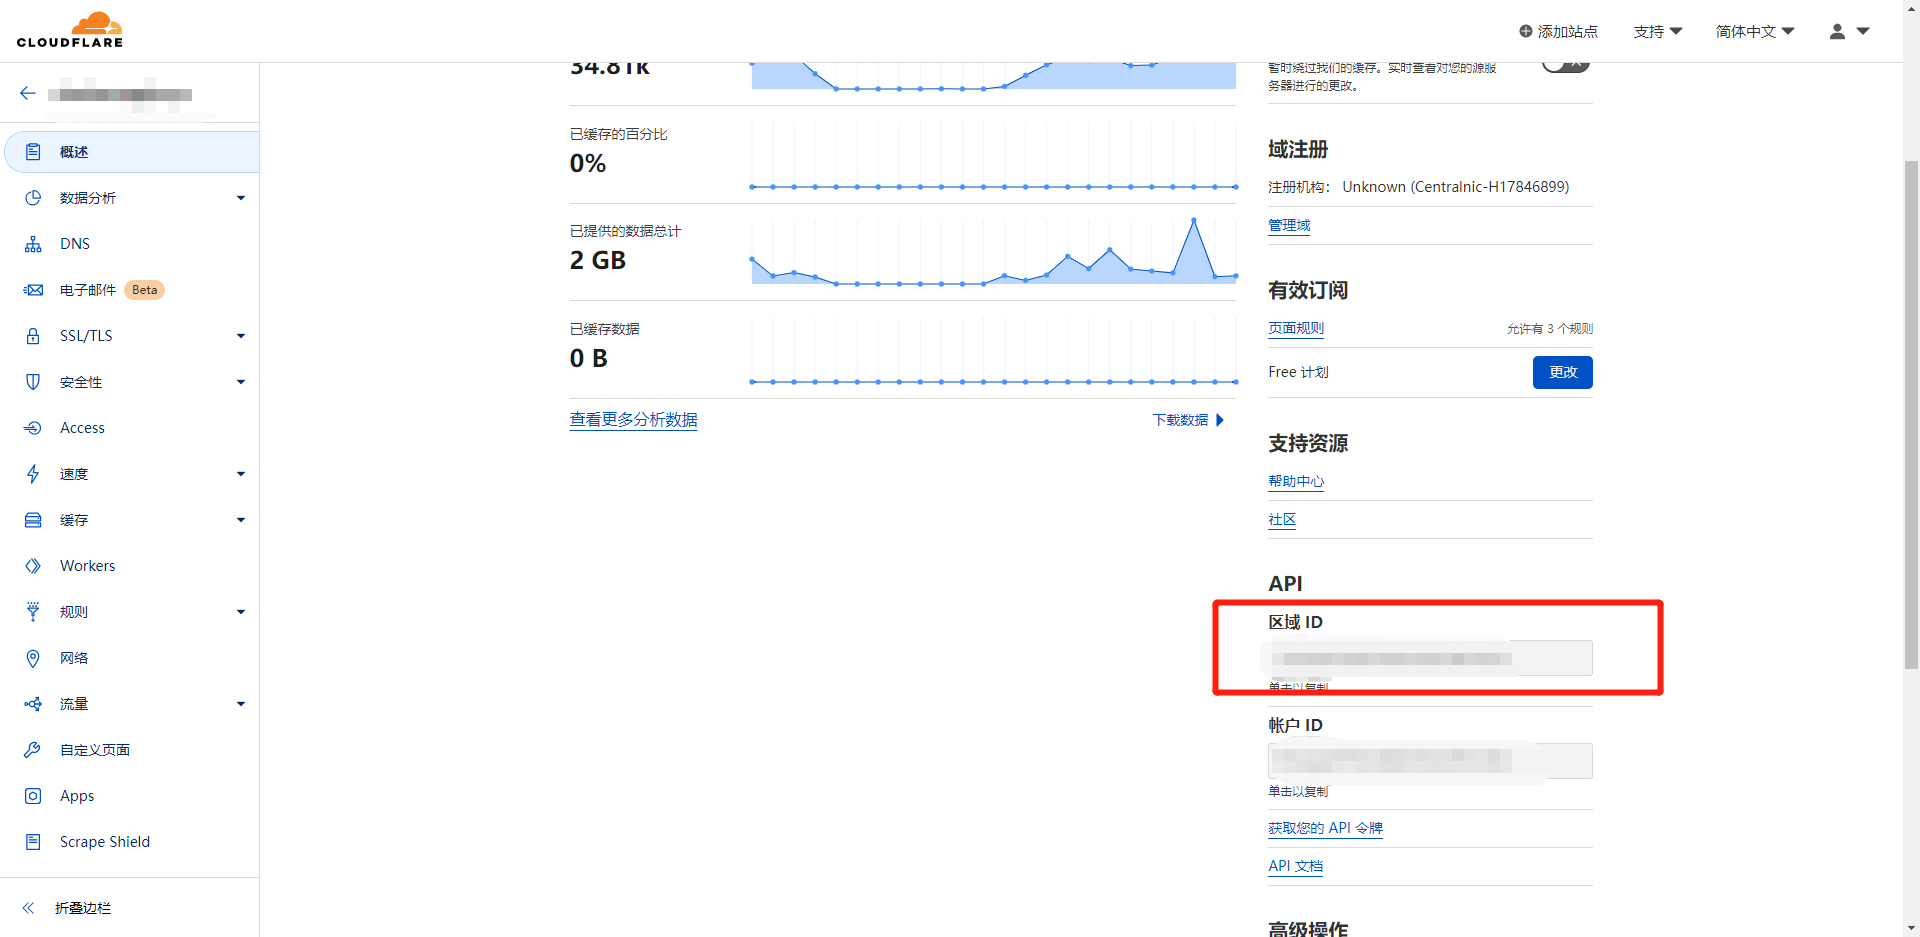Click the DNS network icon
This screenshot has height=937, width=1920.
click(x=33, y=244)
